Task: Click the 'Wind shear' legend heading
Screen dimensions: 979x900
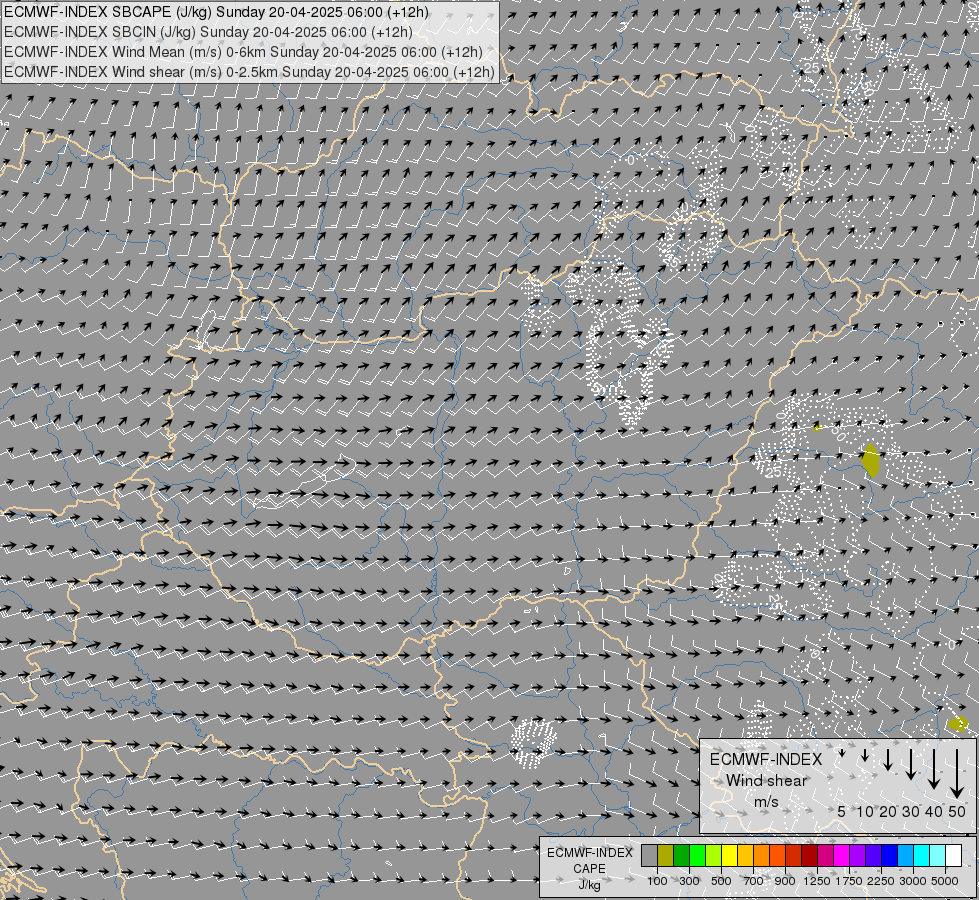Action: pyautogui.click(x=766, y=780)
